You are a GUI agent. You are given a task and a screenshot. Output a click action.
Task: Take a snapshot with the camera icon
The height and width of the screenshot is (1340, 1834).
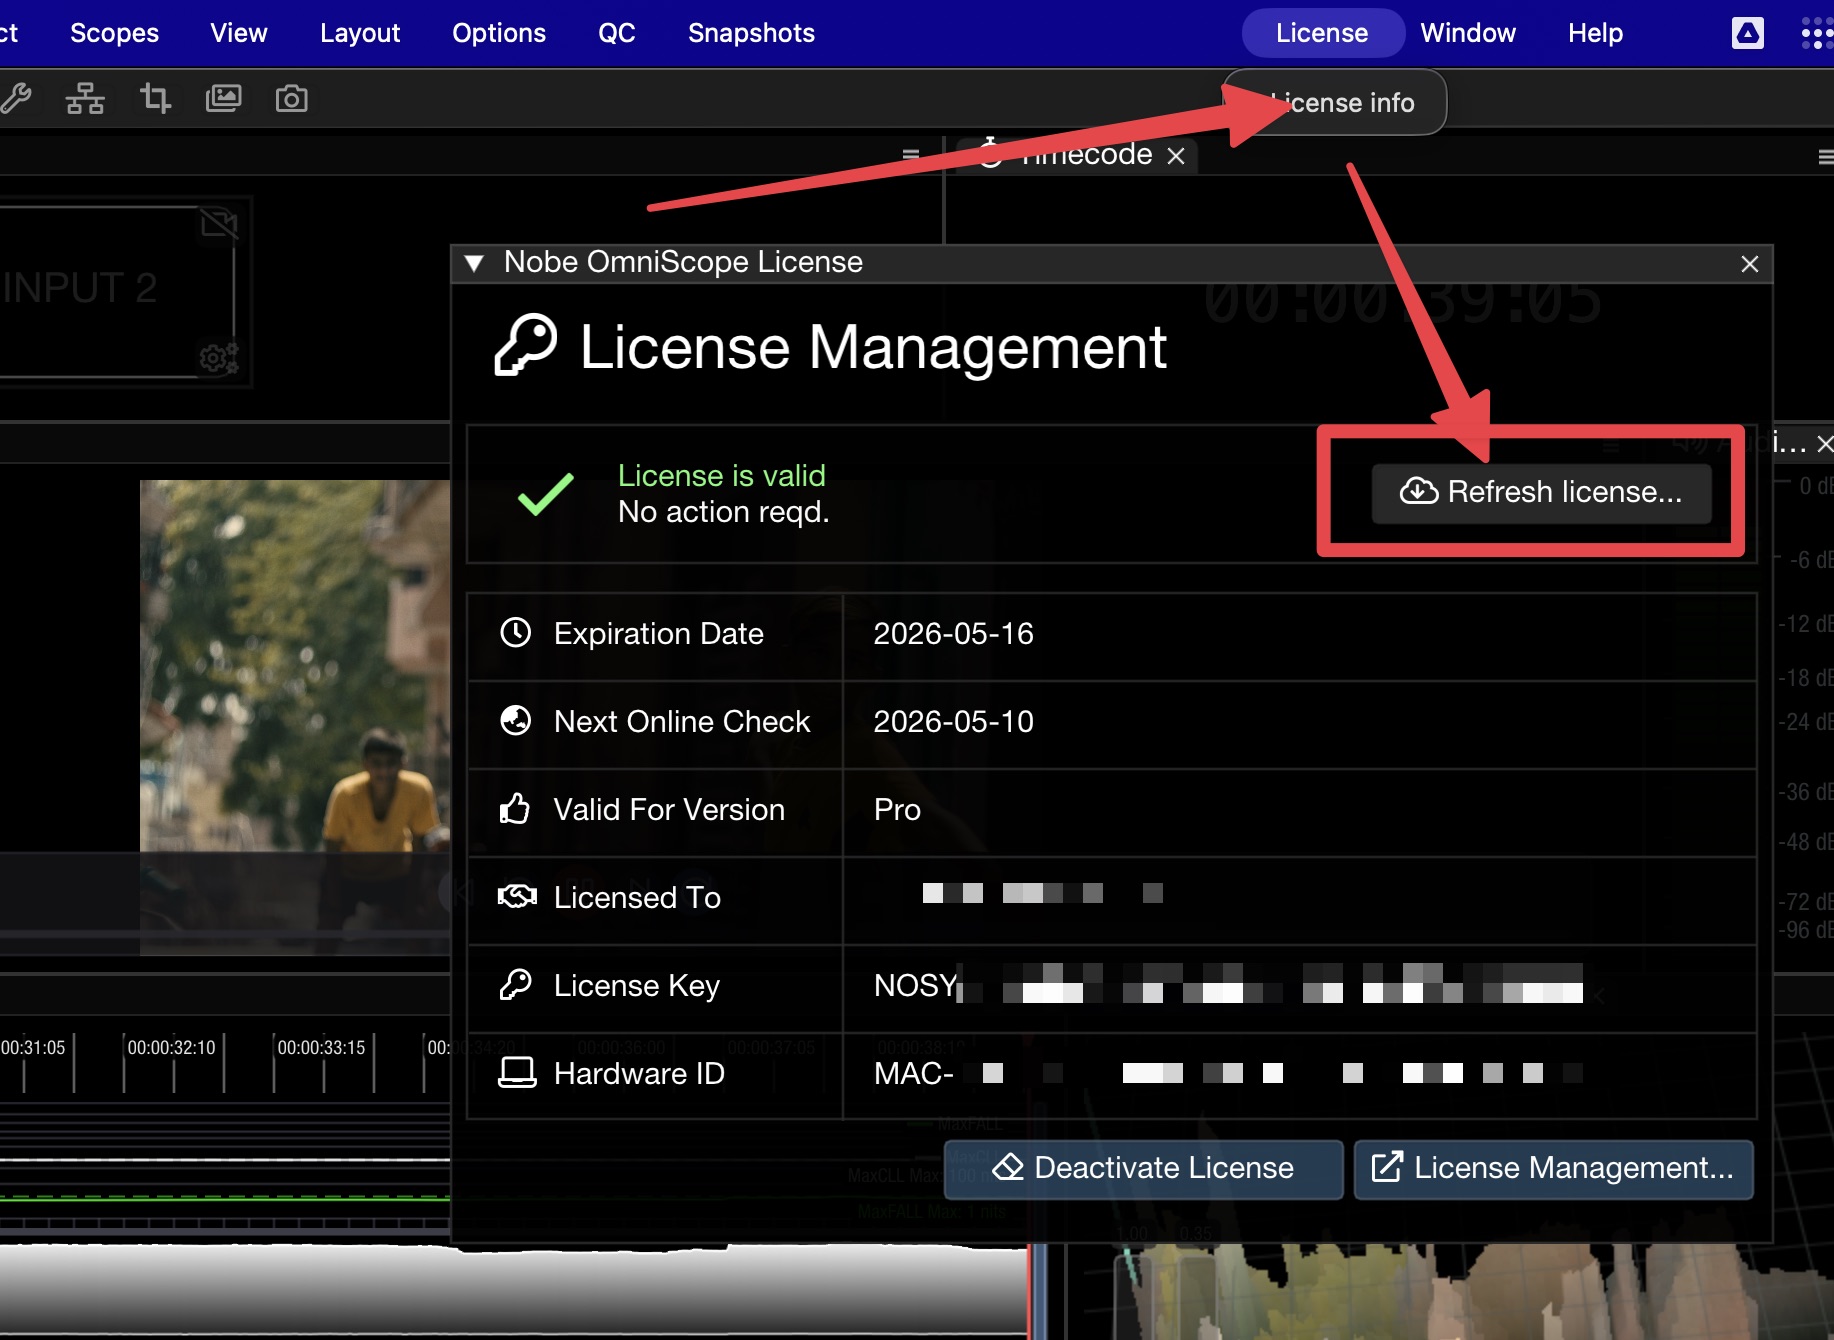click(291, 98)
